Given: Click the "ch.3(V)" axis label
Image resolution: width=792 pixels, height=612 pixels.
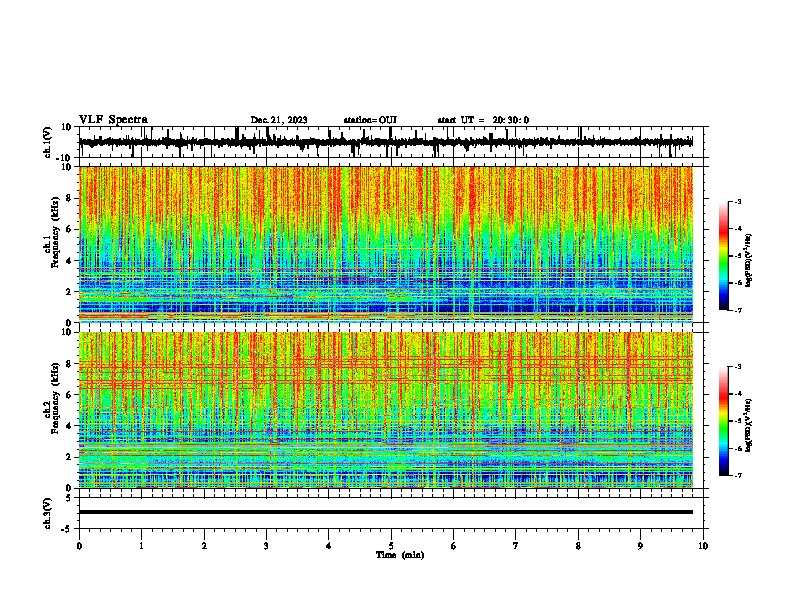Looking at the screenshot, I should [x=48, y=513].
